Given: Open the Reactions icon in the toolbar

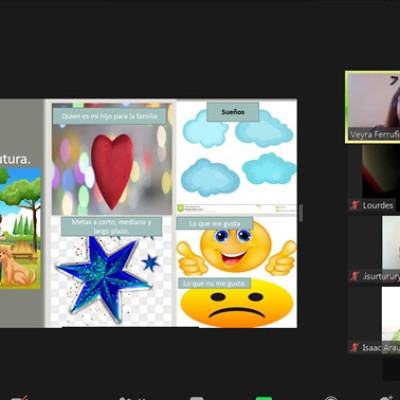Looking at the screenshot, I should click(x=330, y=398).
